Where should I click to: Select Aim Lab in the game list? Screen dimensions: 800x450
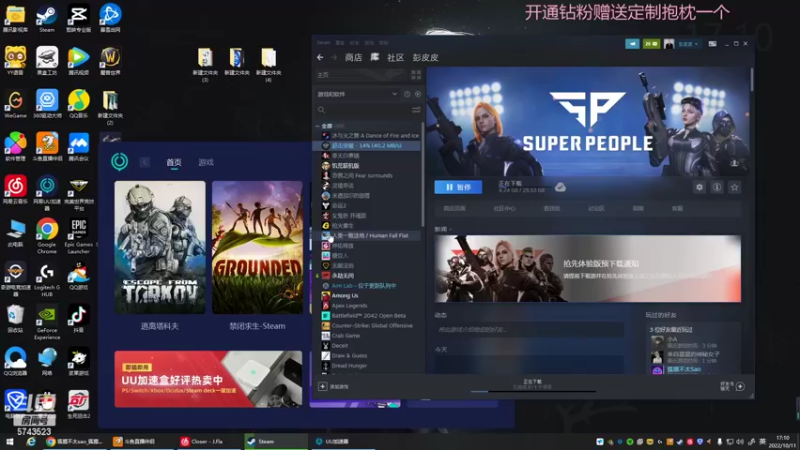[x=359, y=286]
